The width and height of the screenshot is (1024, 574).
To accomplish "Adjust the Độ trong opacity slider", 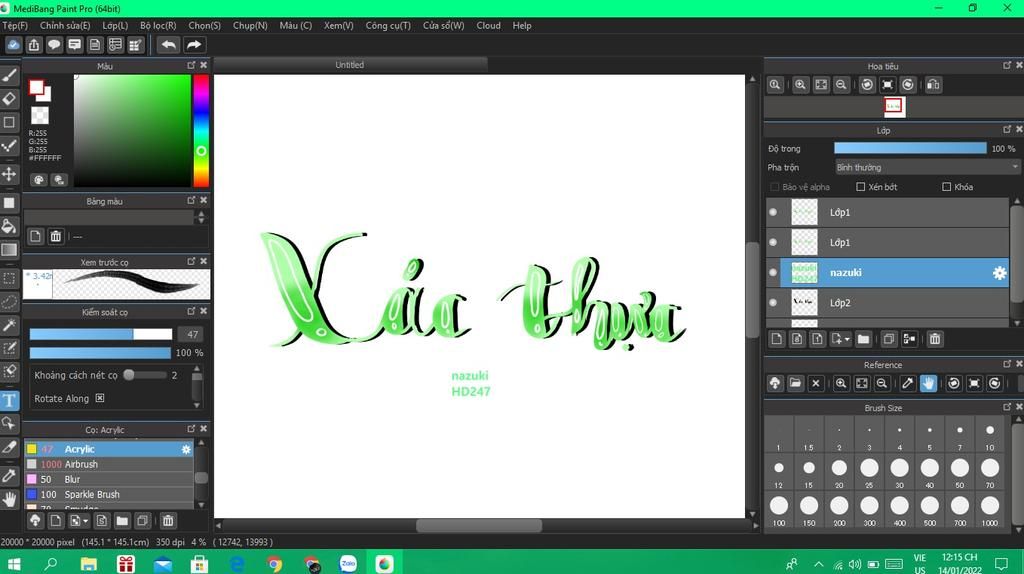I will click(910, 148).
